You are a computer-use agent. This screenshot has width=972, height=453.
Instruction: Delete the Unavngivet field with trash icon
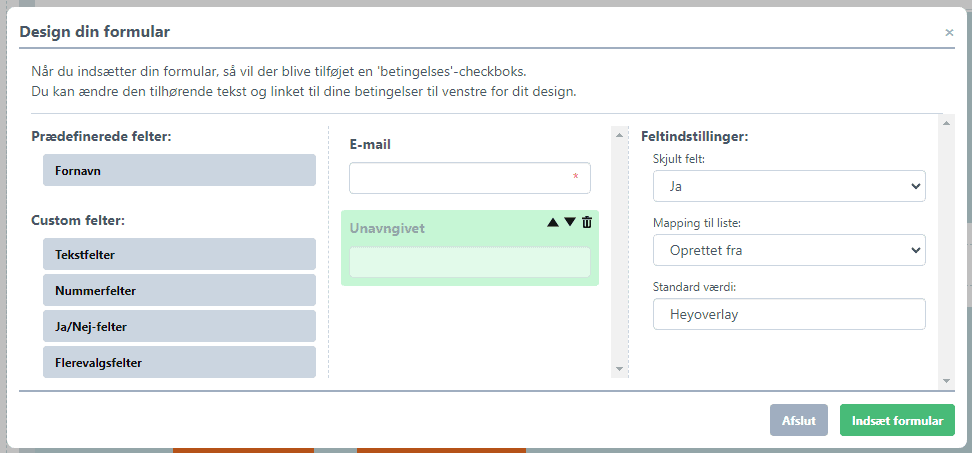tap(587, 222)
